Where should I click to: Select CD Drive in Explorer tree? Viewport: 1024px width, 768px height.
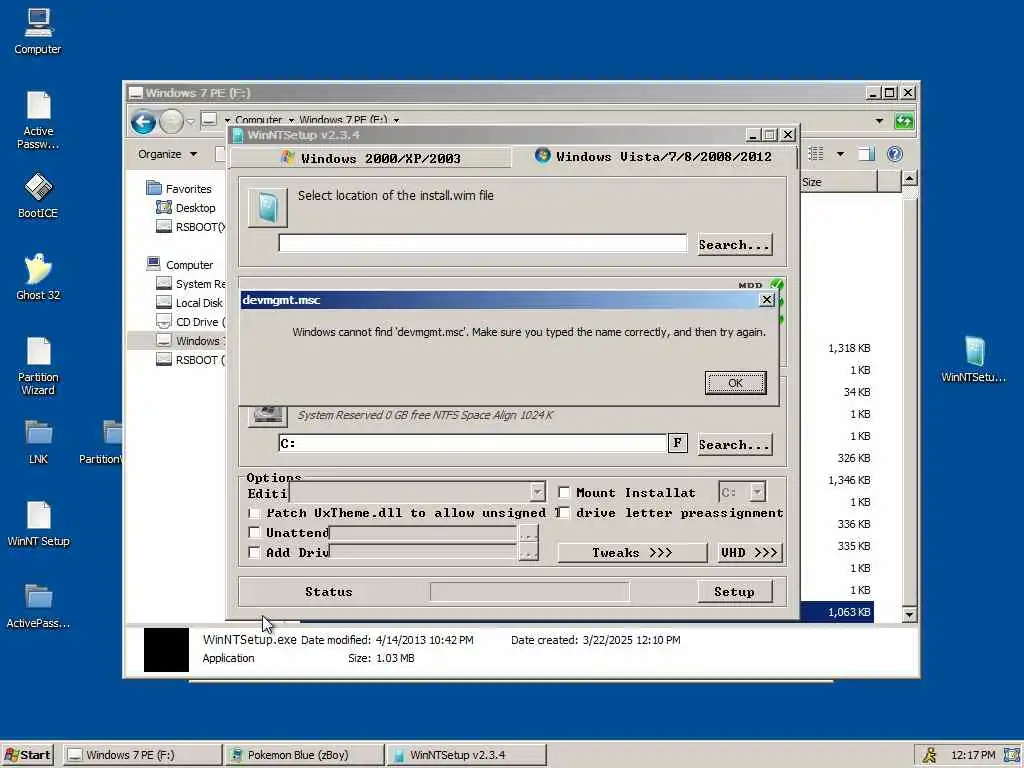click(191, 322)
